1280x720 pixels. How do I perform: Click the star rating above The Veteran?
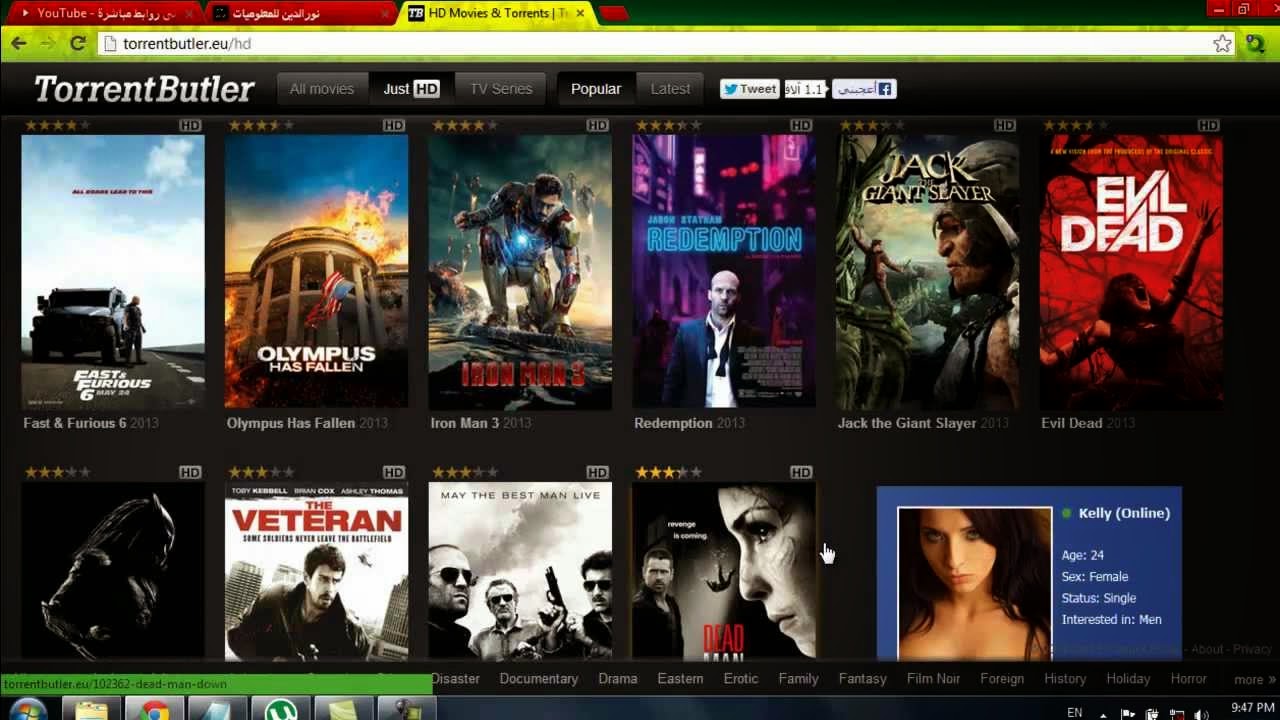(261, 472)
